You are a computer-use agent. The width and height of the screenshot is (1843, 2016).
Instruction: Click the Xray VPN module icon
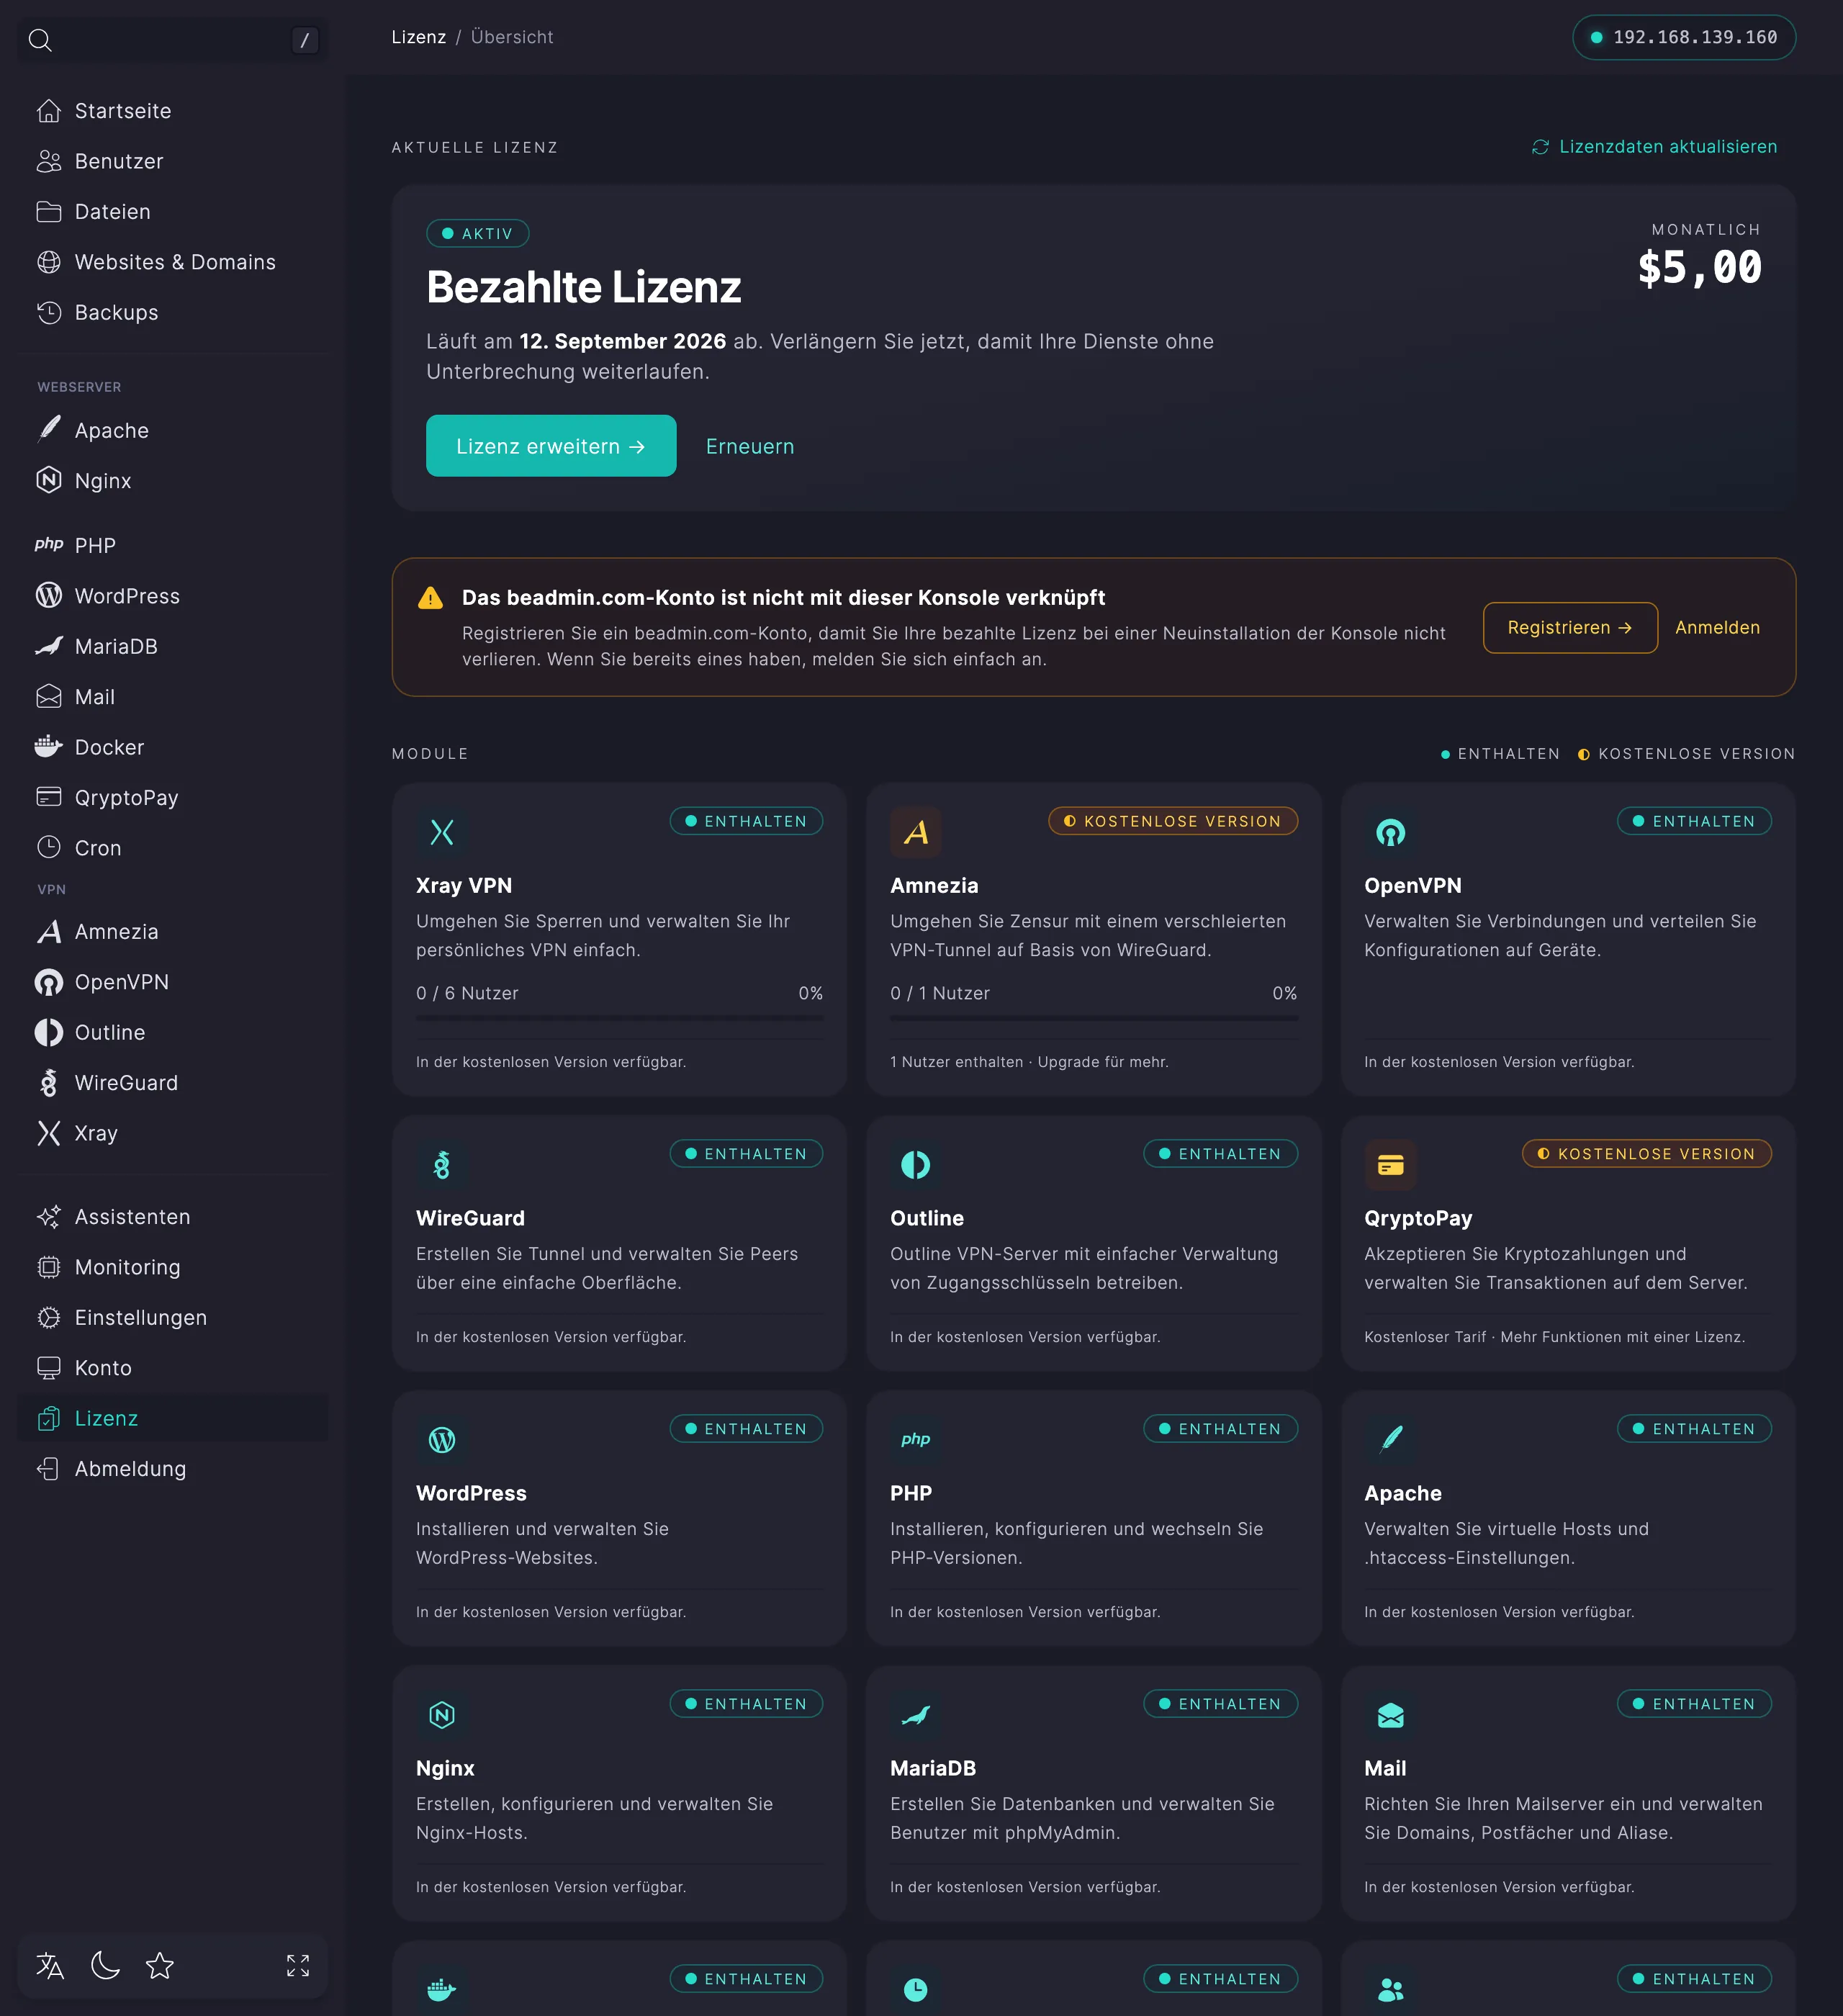[442, 832]
